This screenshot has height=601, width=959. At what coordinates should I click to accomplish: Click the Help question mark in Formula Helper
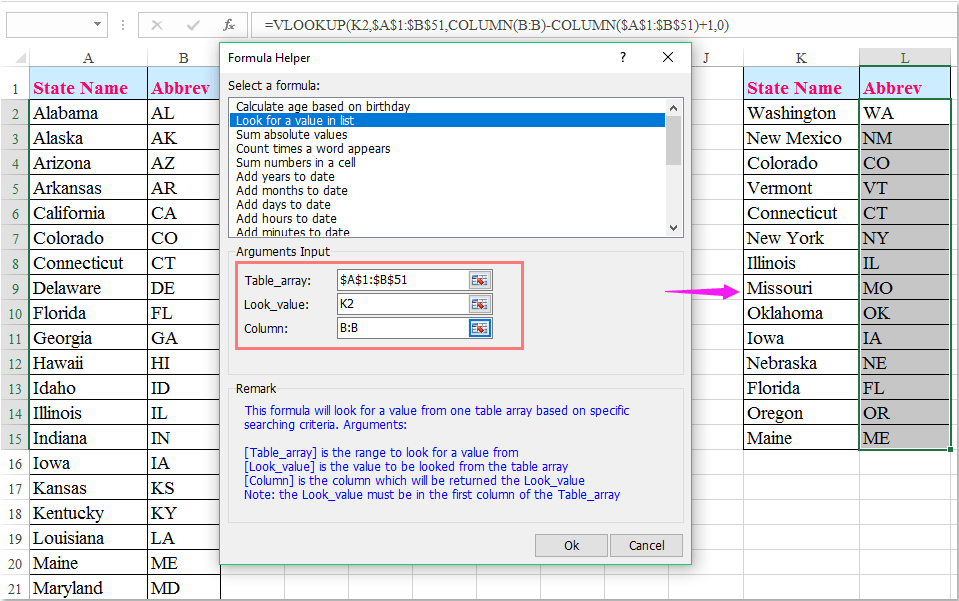pyautogui.click(x=622, y=58)
